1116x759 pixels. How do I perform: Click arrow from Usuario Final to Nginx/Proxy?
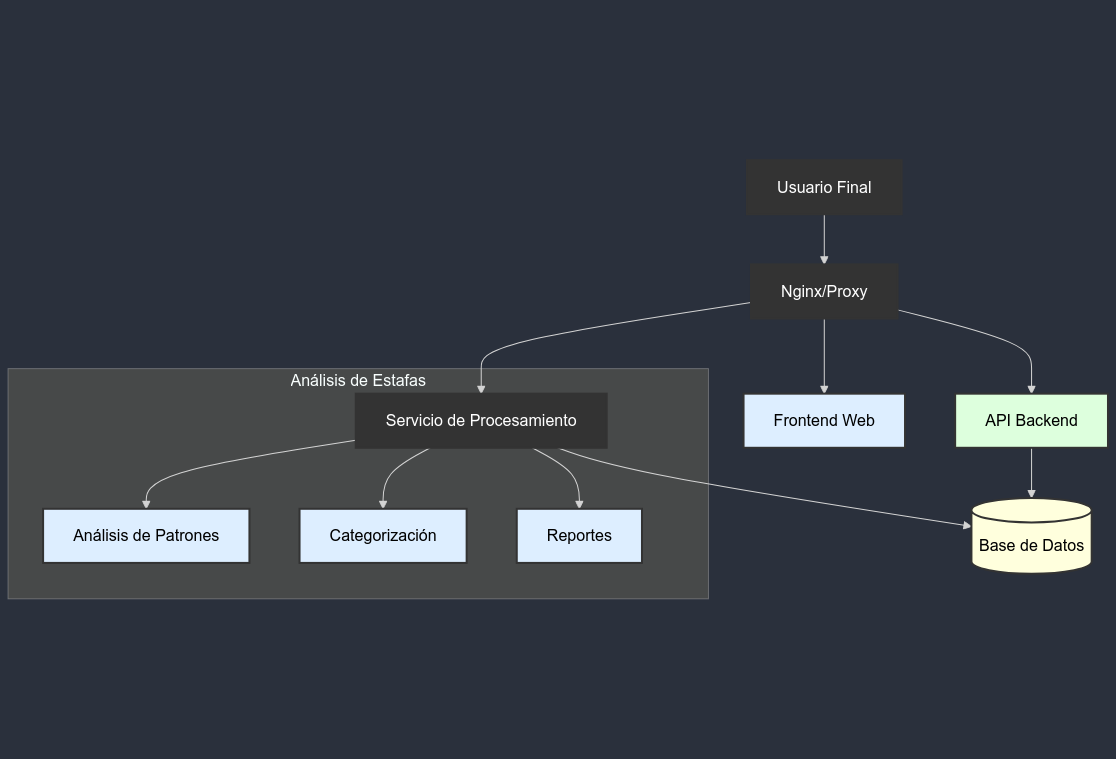click(x=824, y=239)
